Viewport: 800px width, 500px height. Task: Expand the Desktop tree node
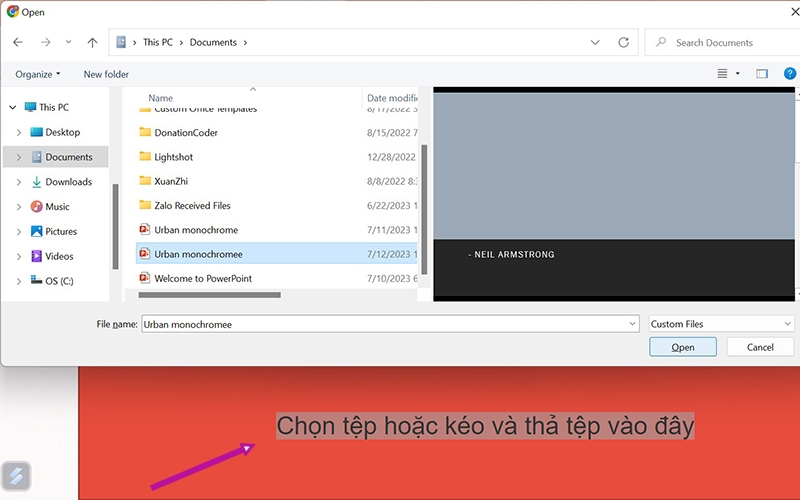tap(19, 132)
